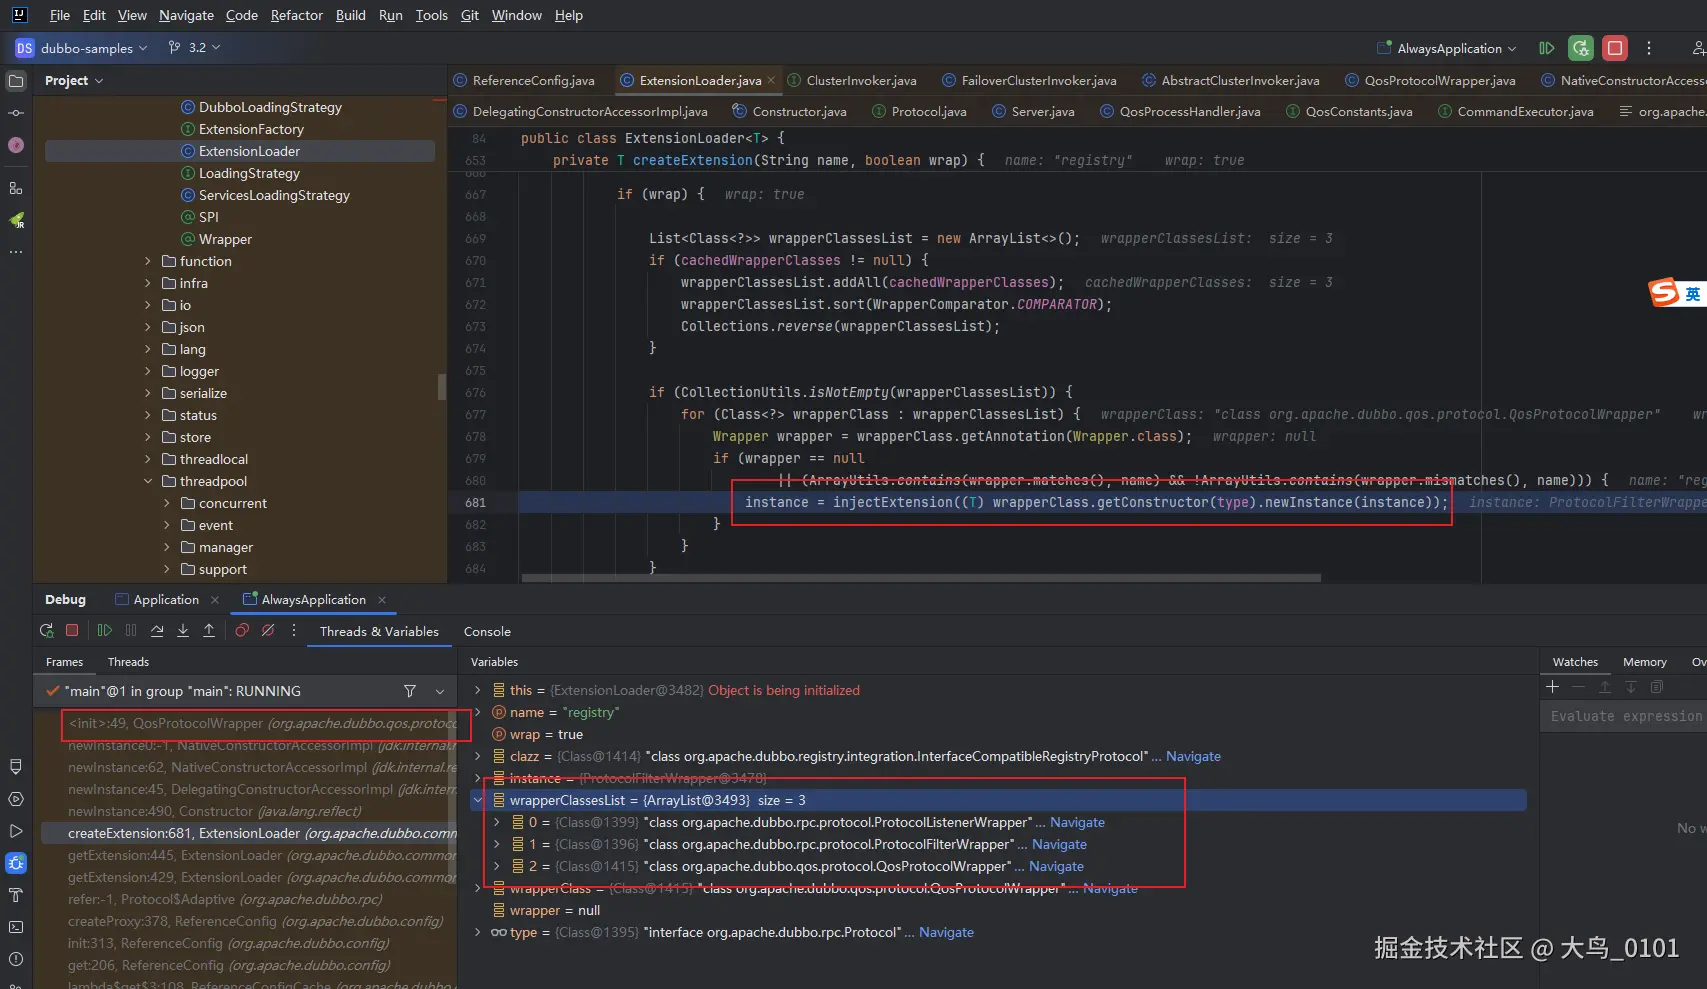This screenshot has width=1707, height=989.
Task: Collapse the wrapperClassesList variable node
Action: [x=478, y=800]
